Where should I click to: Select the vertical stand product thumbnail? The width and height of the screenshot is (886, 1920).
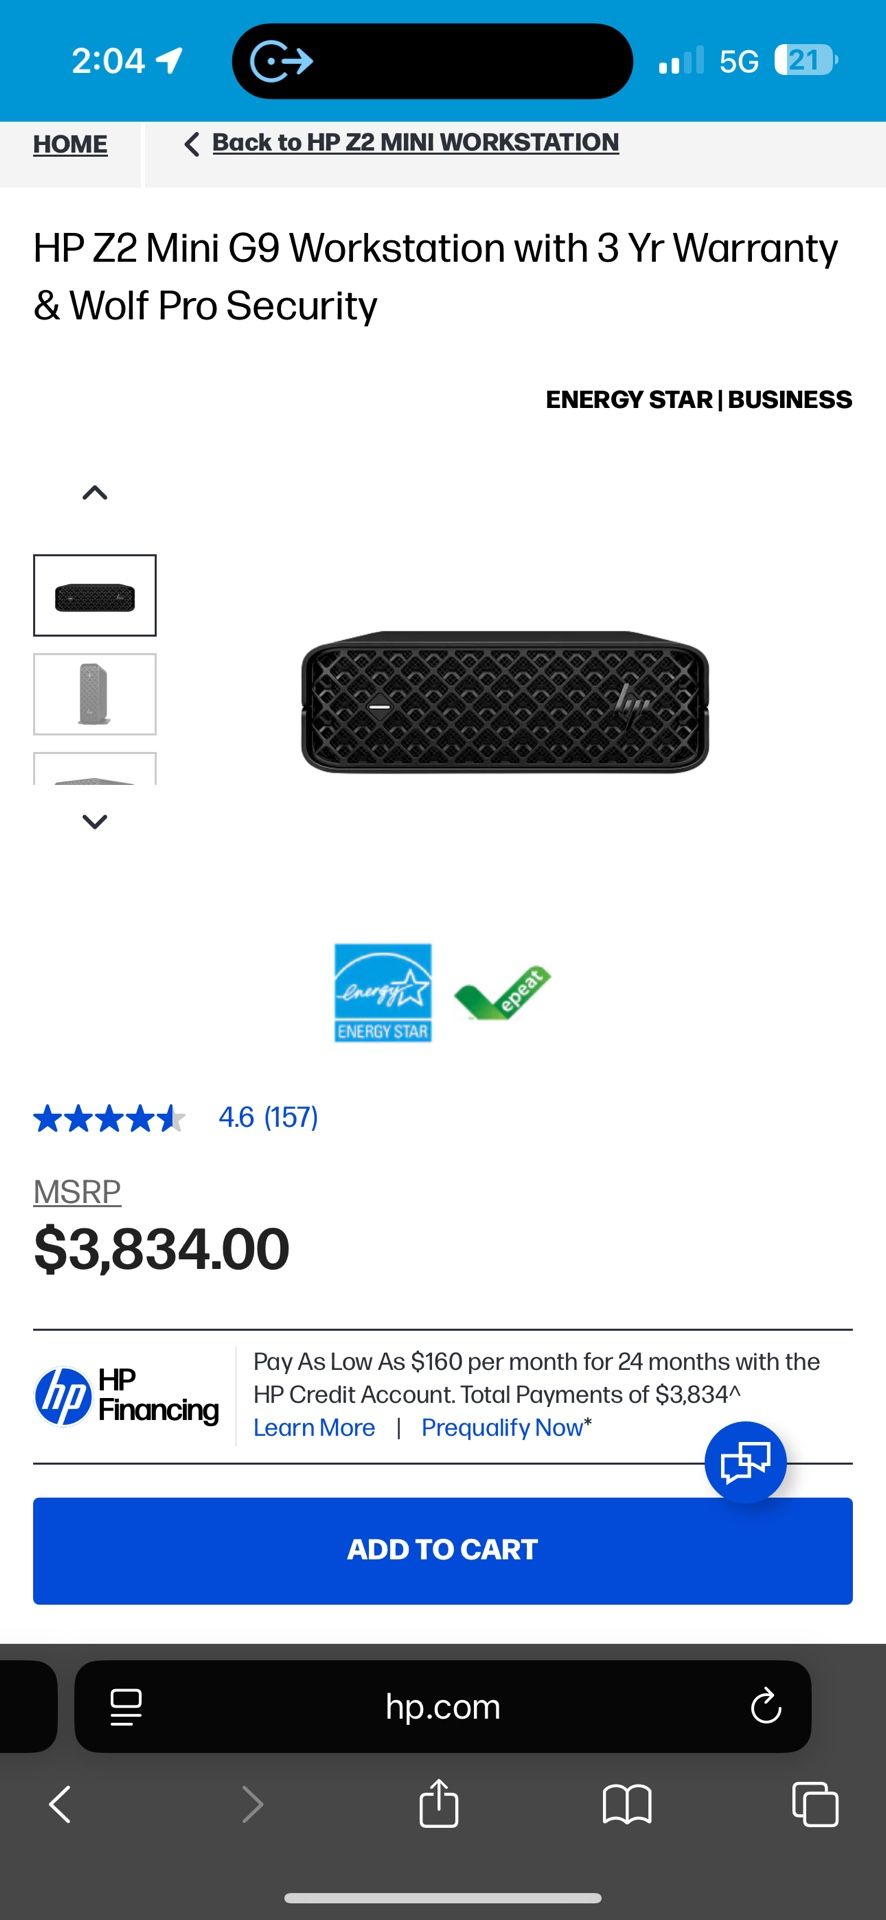tap(95, 694)
